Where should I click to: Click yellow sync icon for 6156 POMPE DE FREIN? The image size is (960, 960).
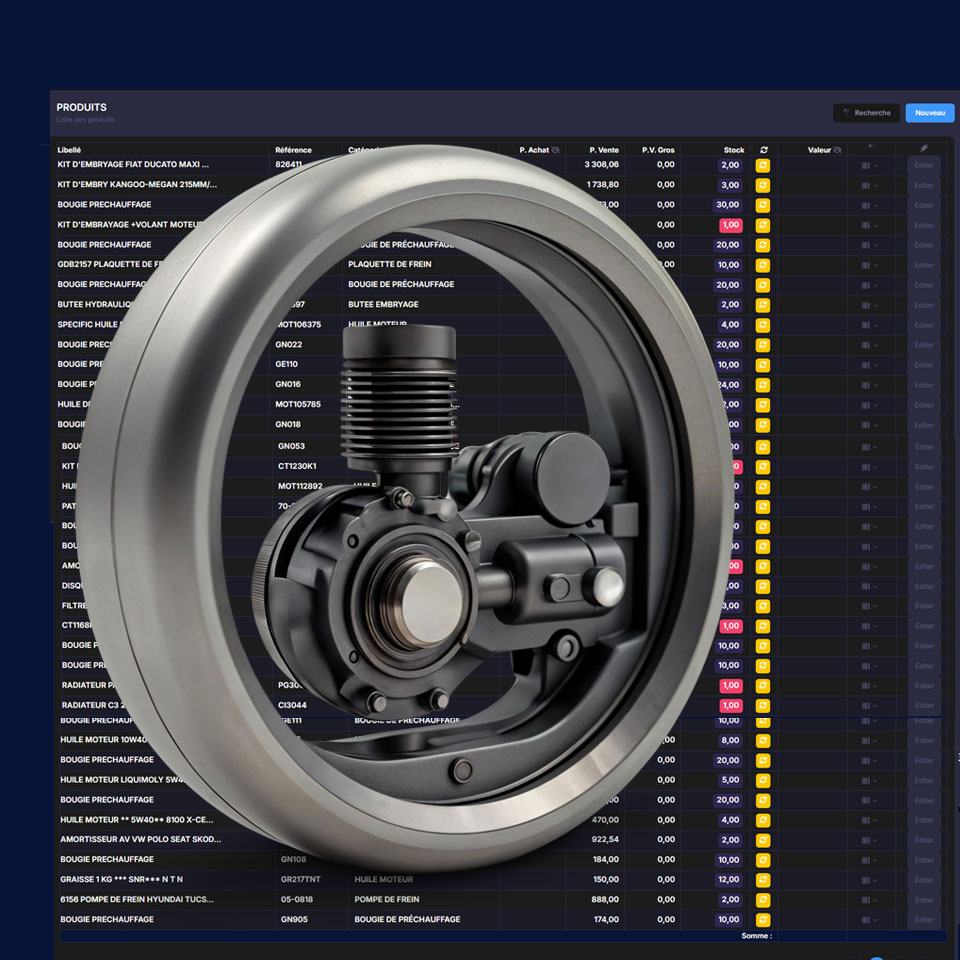[x=763, y=899]
